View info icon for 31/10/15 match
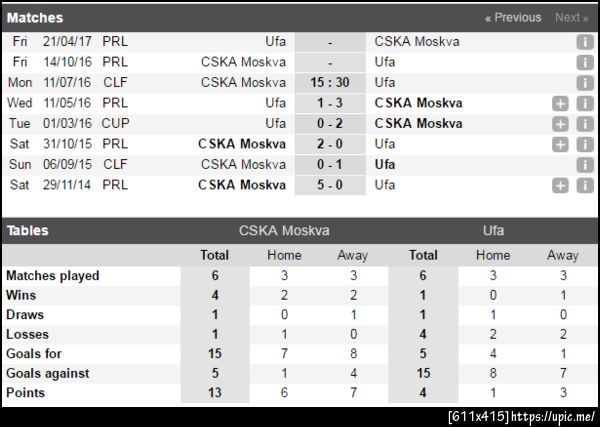 pos(585,144)
